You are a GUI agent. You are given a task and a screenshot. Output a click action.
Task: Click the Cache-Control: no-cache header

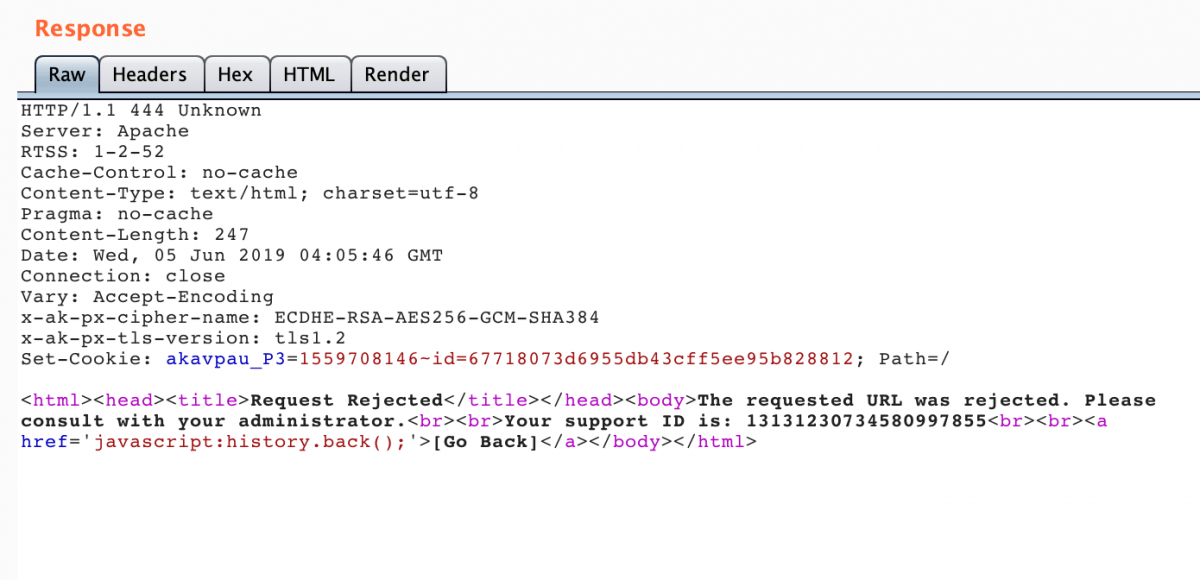click(158, 172)
